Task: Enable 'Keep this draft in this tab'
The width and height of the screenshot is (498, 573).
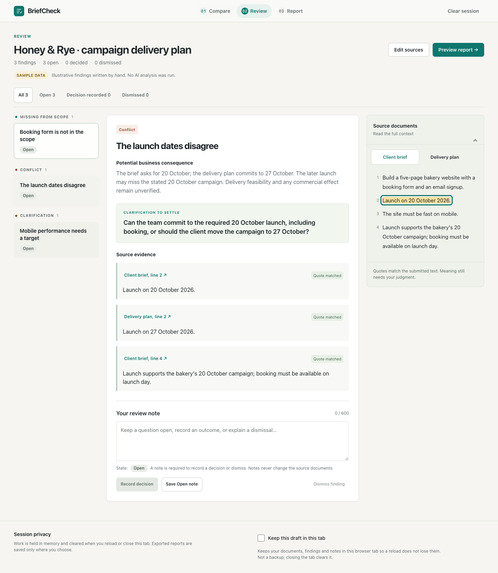Action: pos(261,538)
